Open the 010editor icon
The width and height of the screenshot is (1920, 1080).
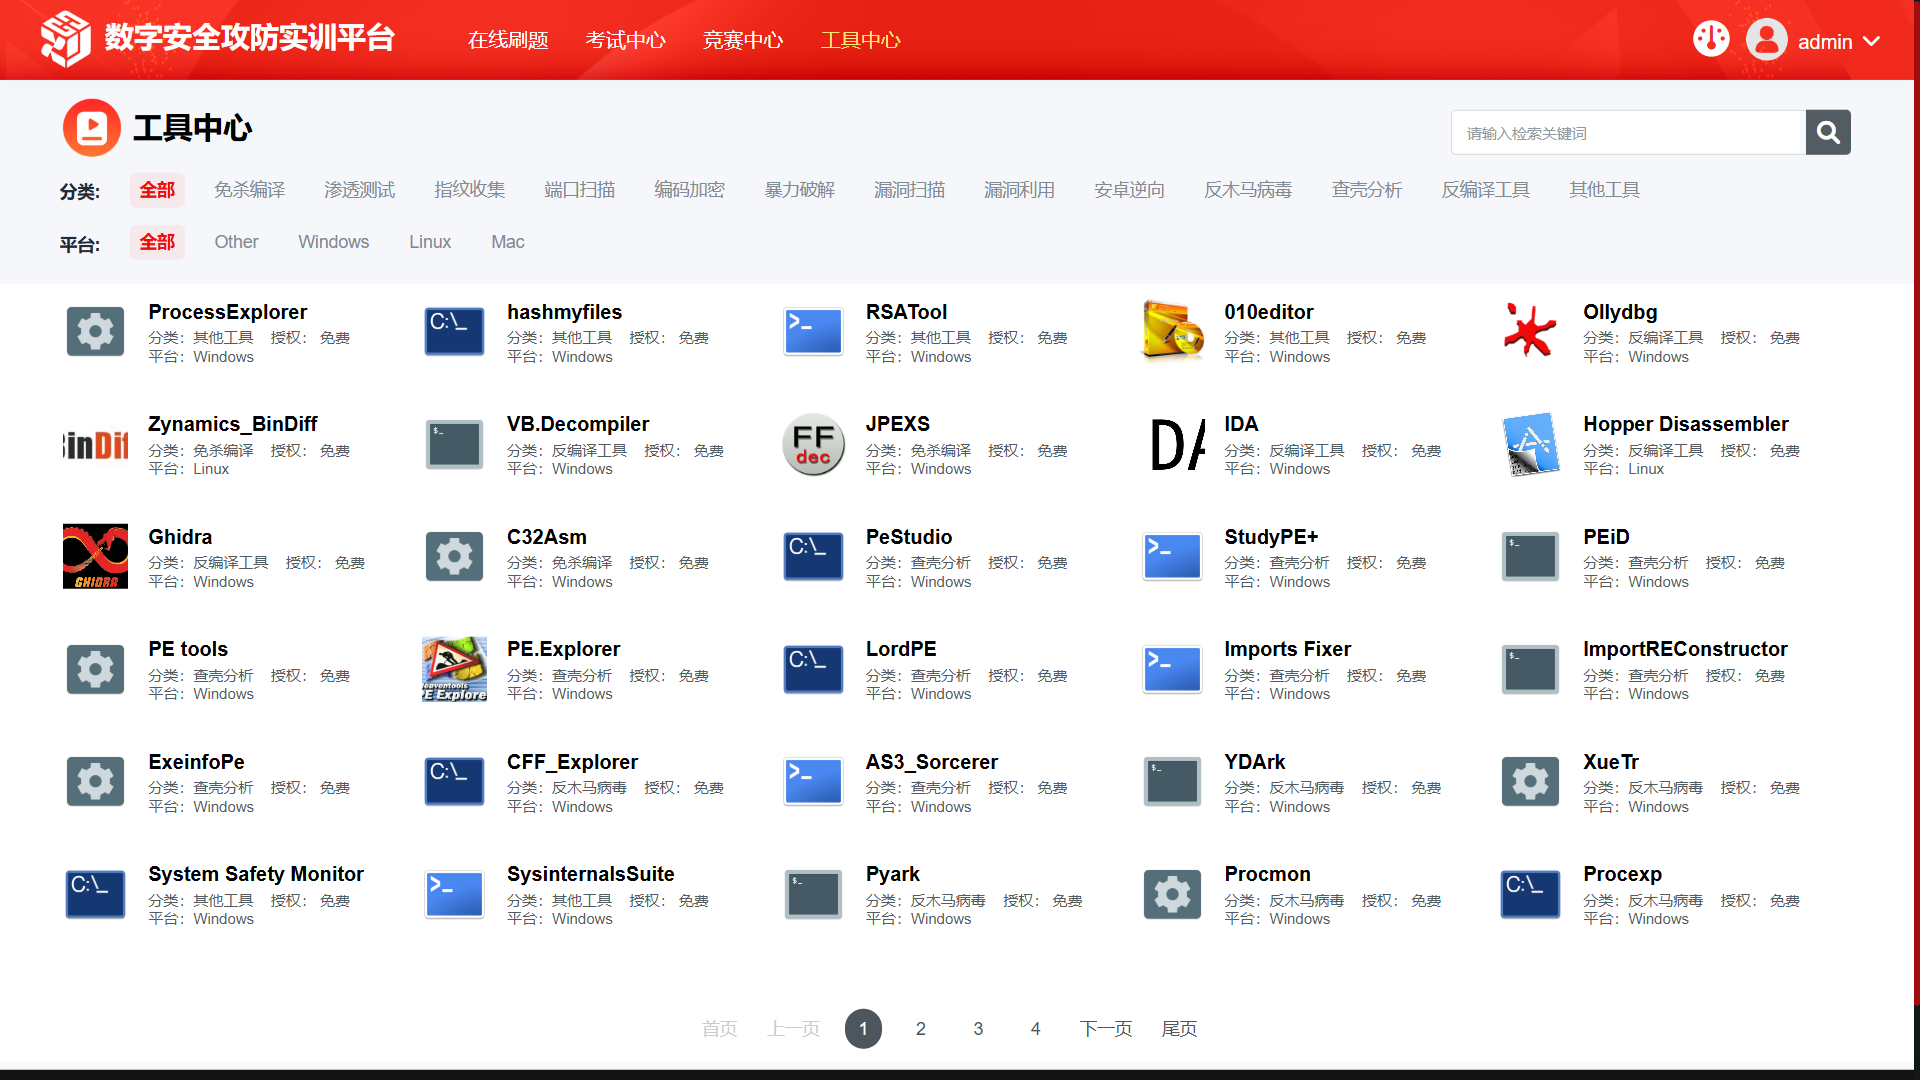click(x=1172, y=331)
